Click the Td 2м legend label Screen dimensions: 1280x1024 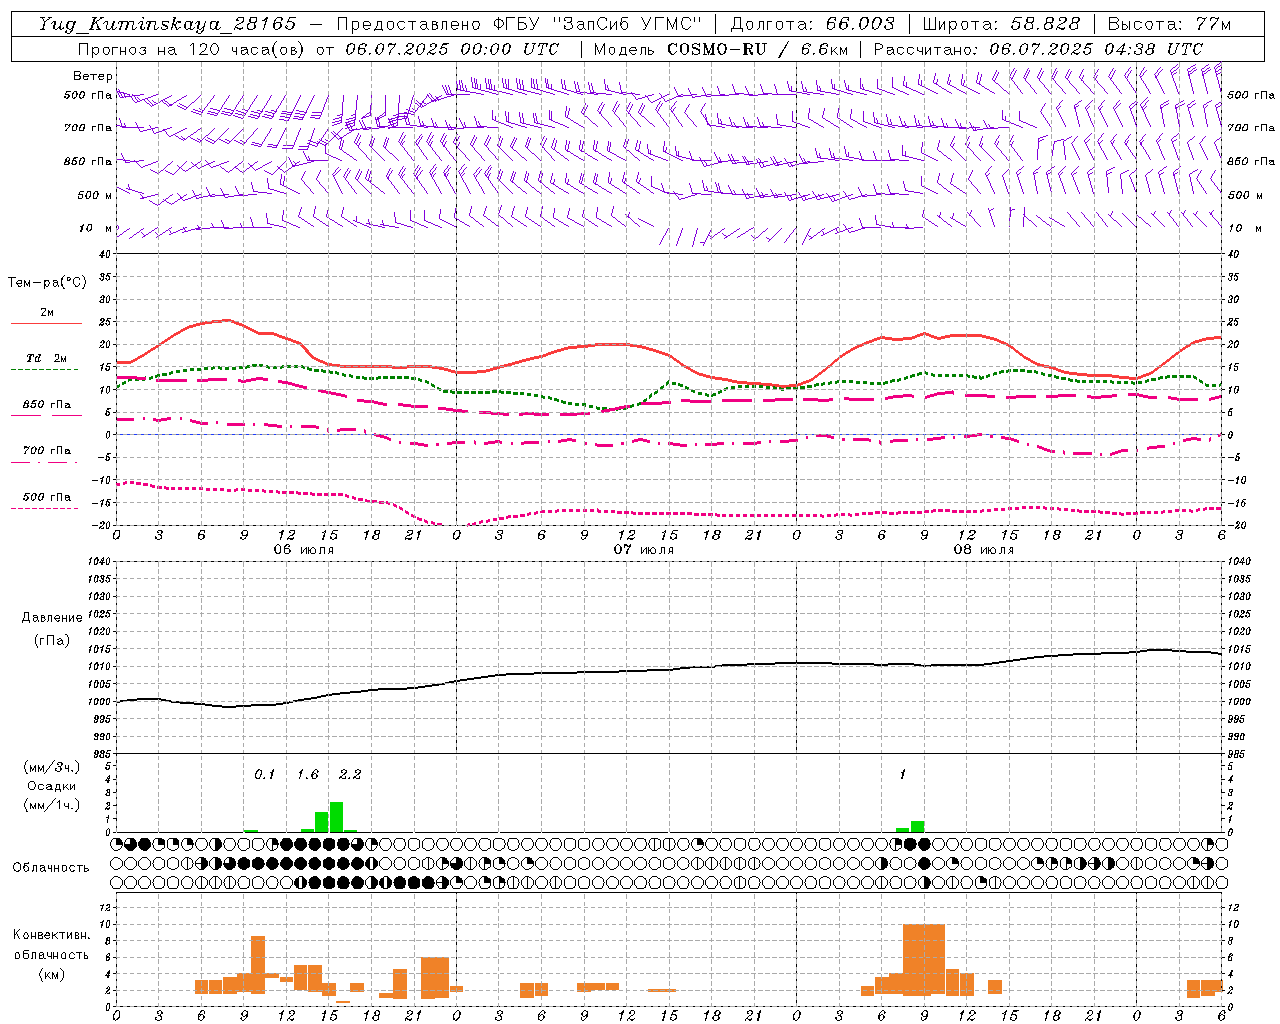(x=46, y=358)
